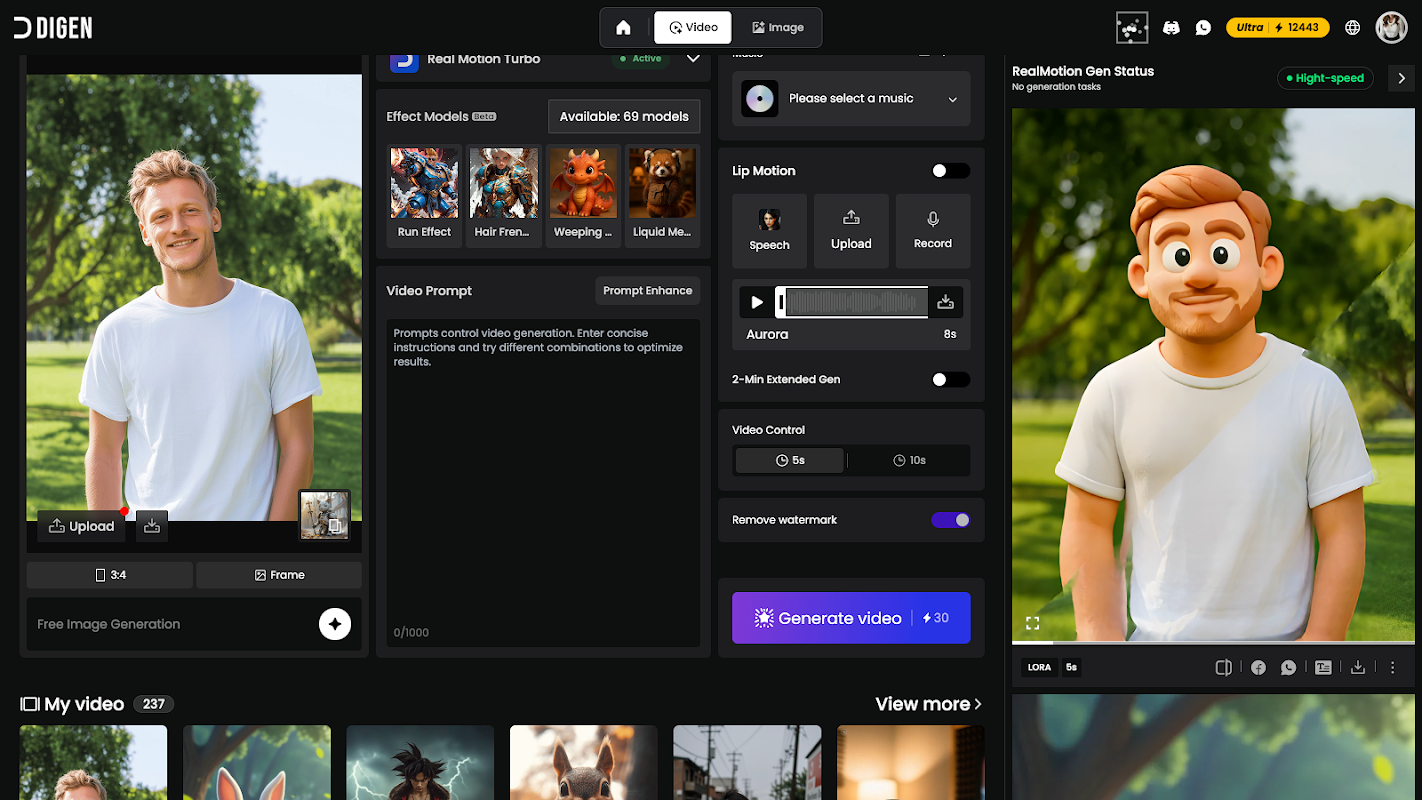Click the Prompt Enhance button
Screen dimensions: 1422x800
click(x=647, y=291)
